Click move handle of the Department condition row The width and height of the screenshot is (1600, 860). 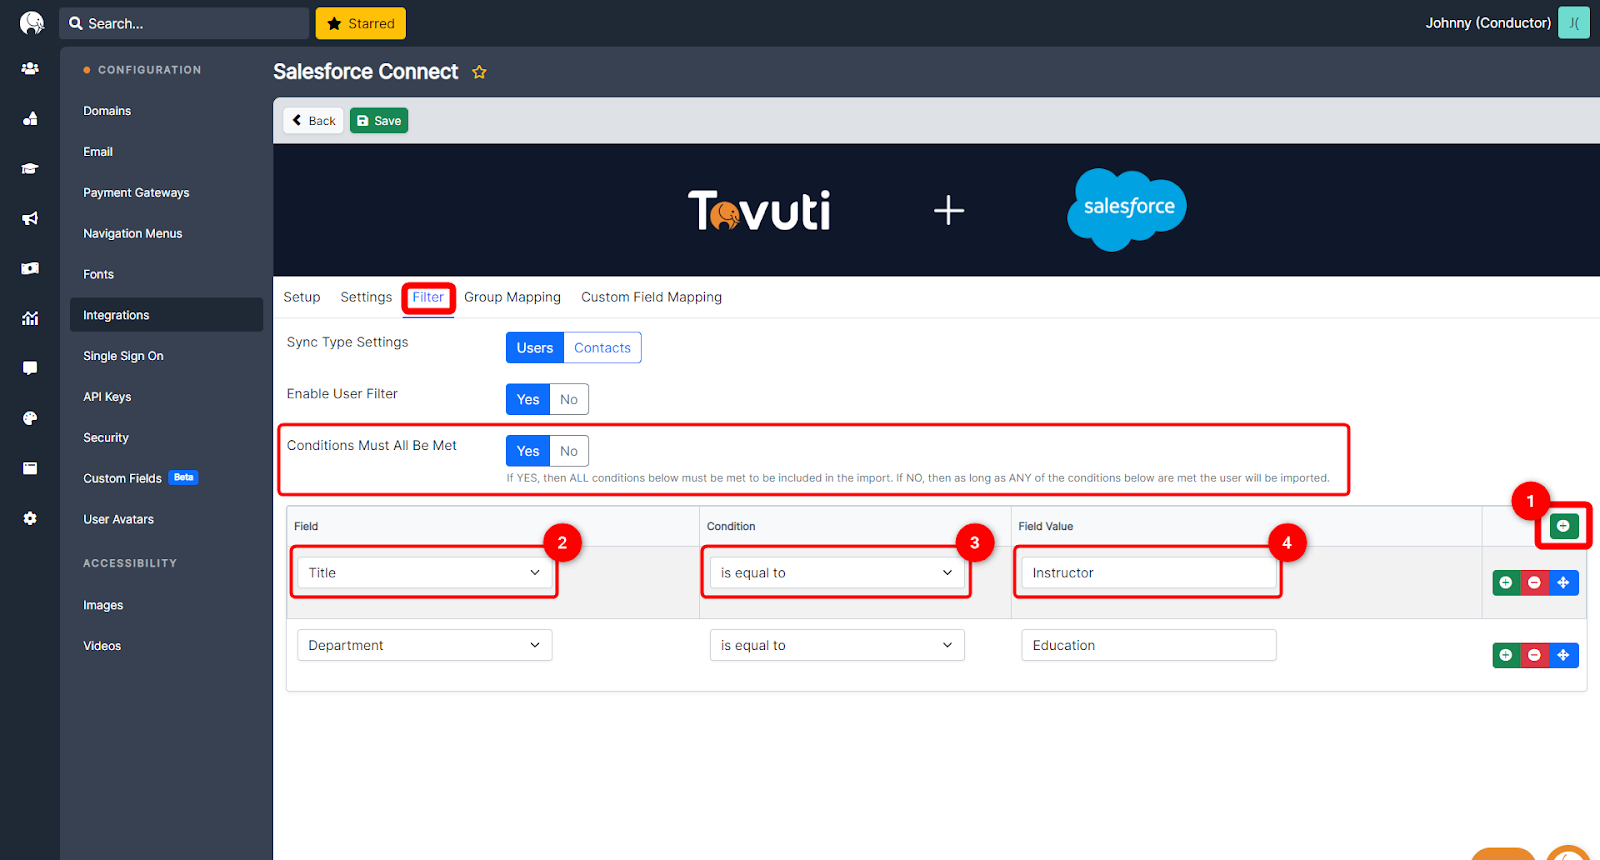tap(1563, 655)
